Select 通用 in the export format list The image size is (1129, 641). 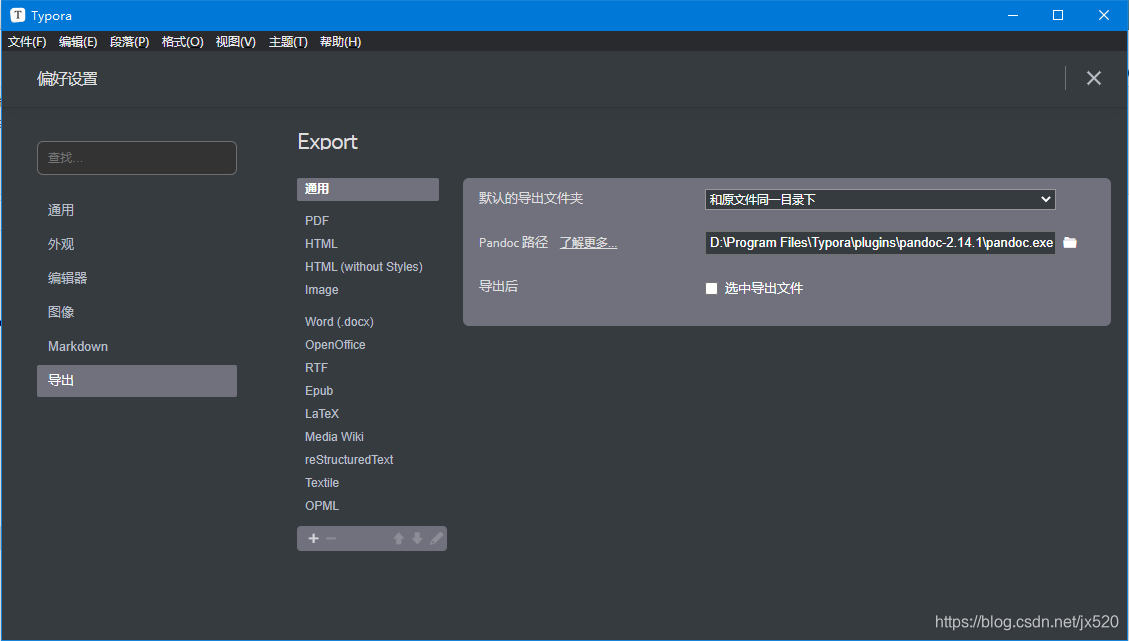click(x=368, y=189)
